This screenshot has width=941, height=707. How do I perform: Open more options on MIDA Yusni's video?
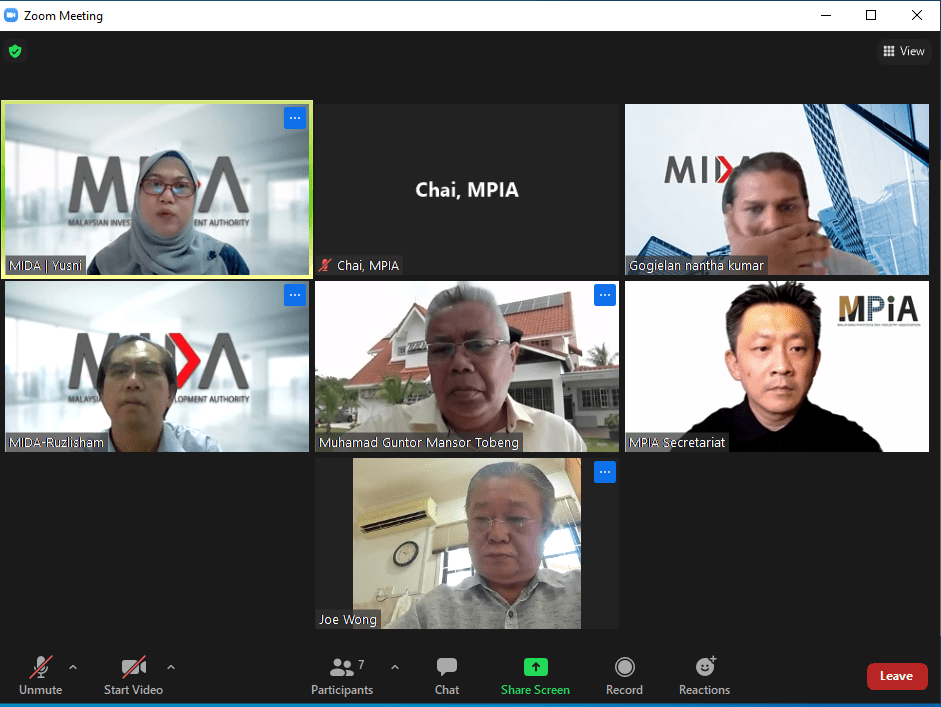294,118
